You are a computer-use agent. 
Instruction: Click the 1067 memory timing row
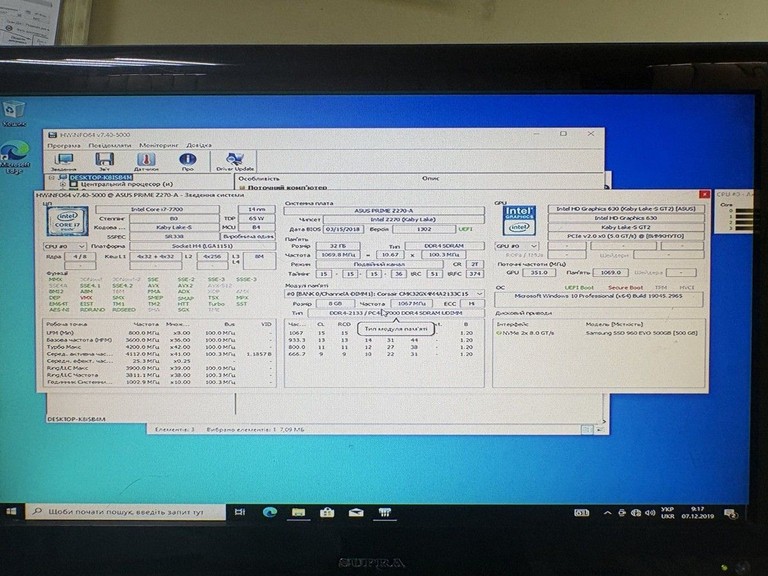click(384, 333)
